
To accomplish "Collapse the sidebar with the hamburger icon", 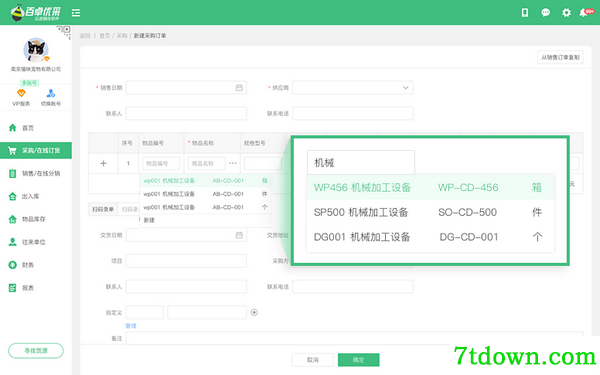I will point(76,13).
